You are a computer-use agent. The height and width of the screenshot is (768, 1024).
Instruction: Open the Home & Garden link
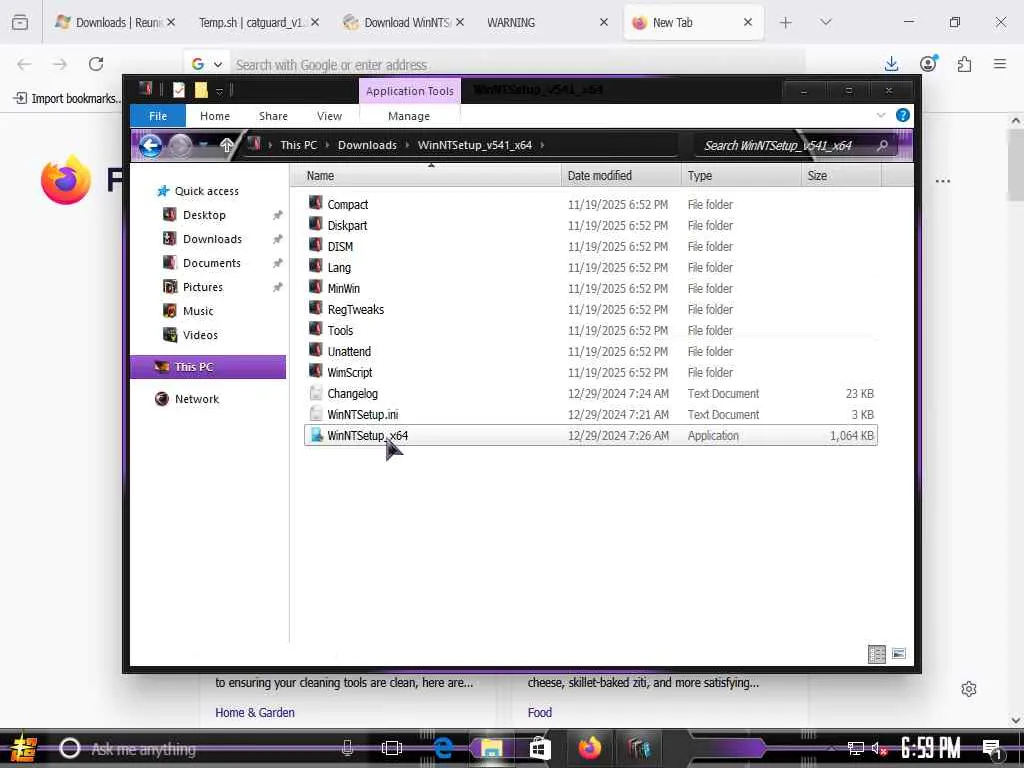[255, 712]
